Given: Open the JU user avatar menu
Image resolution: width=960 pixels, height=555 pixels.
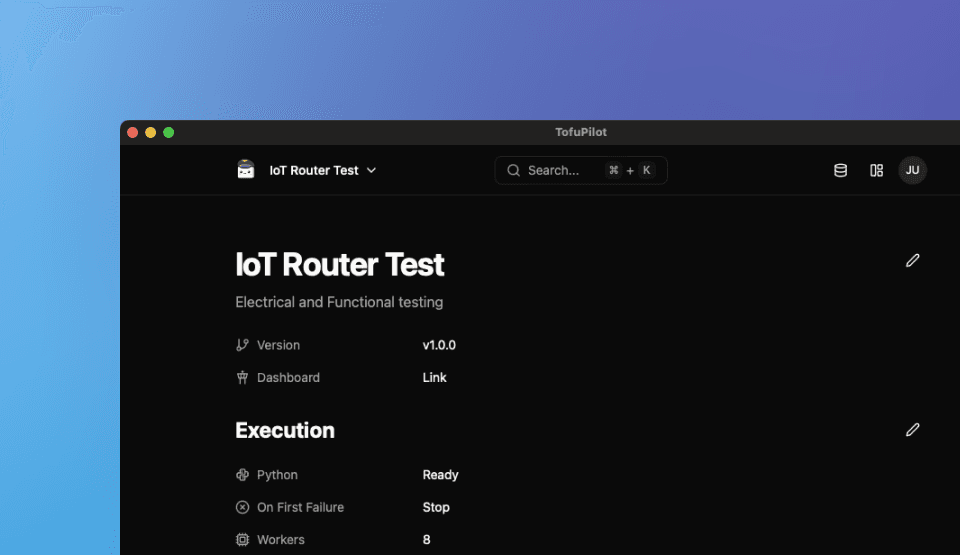Looking at the screenshot, I should pos(912,171).
